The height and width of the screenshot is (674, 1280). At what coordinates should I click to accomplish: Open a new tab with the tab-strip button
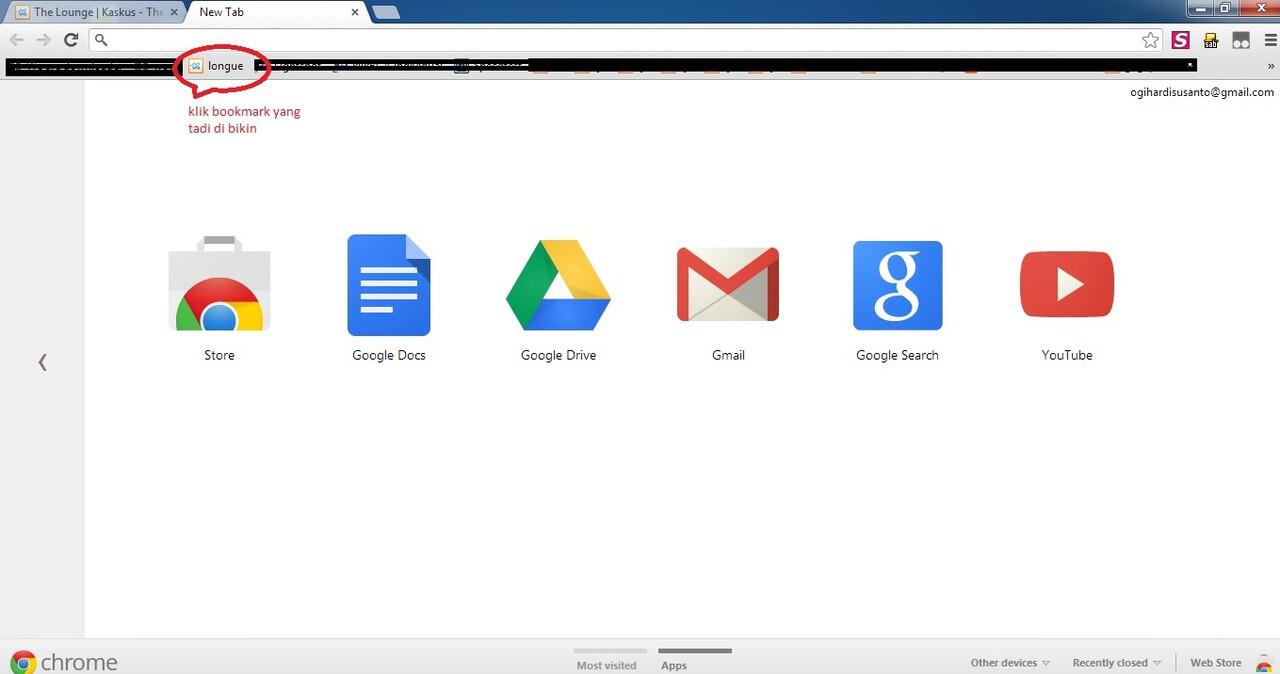(x=386, y=12)
